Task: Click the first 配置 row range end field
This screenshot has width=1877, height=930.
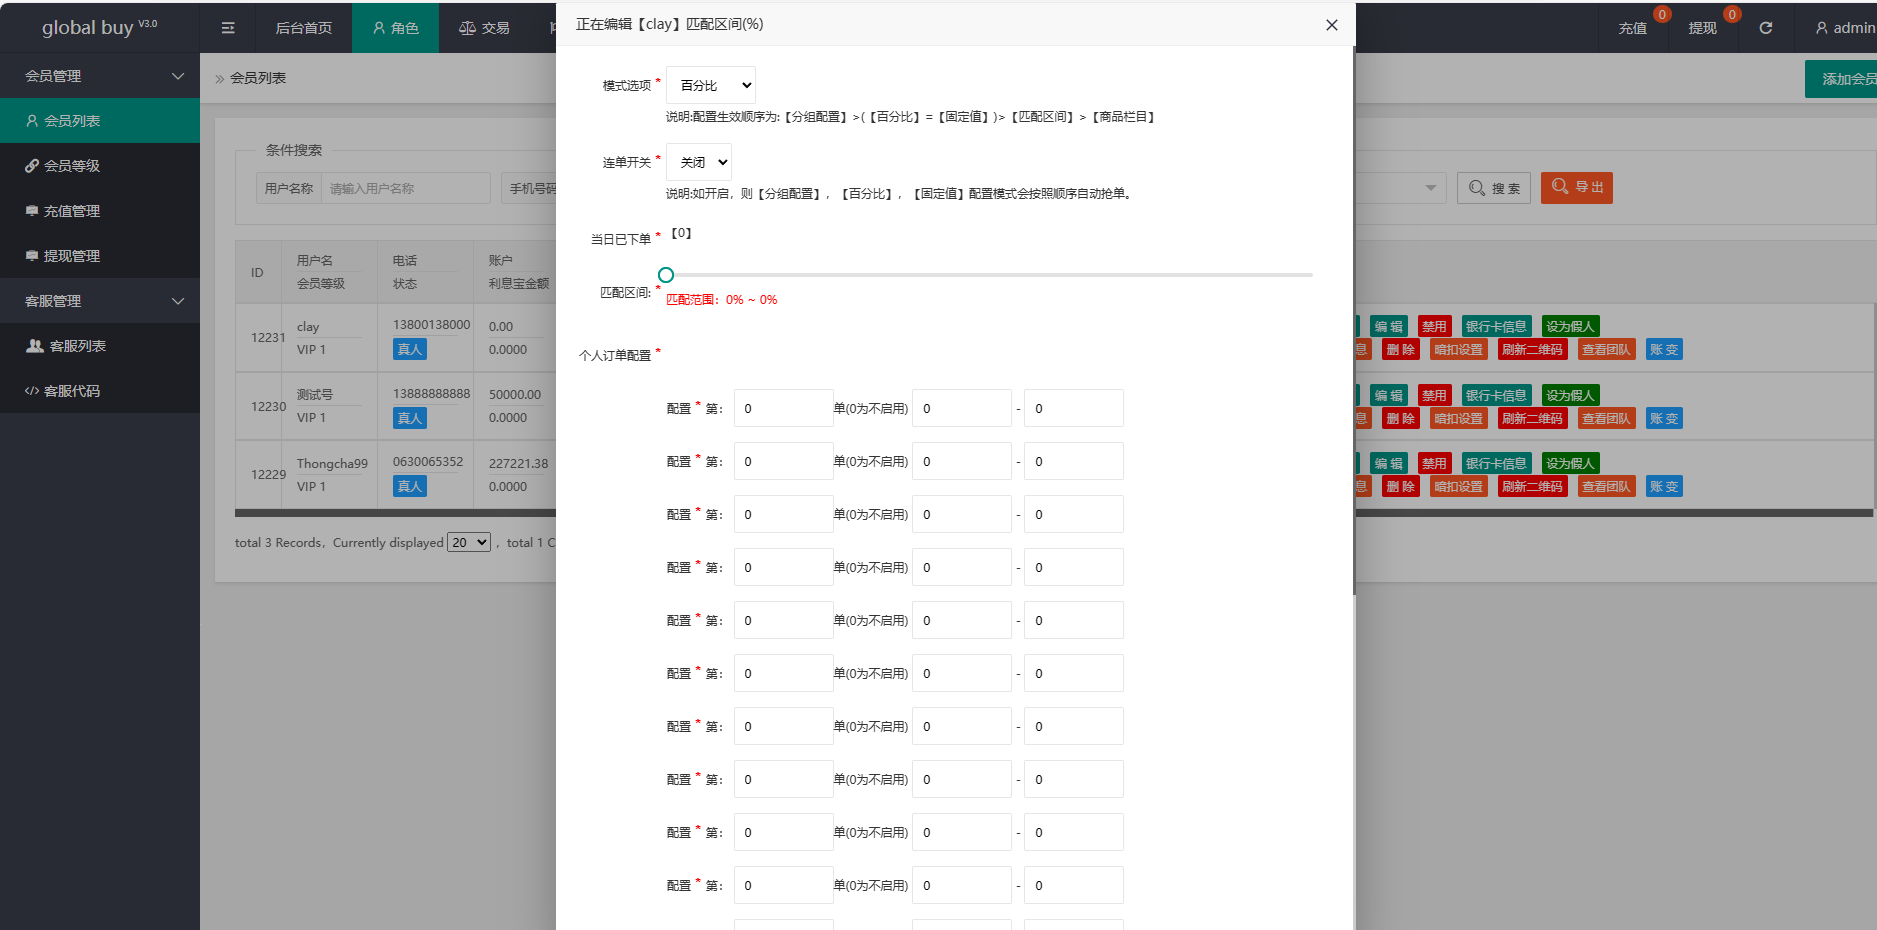Action: 1074,408
